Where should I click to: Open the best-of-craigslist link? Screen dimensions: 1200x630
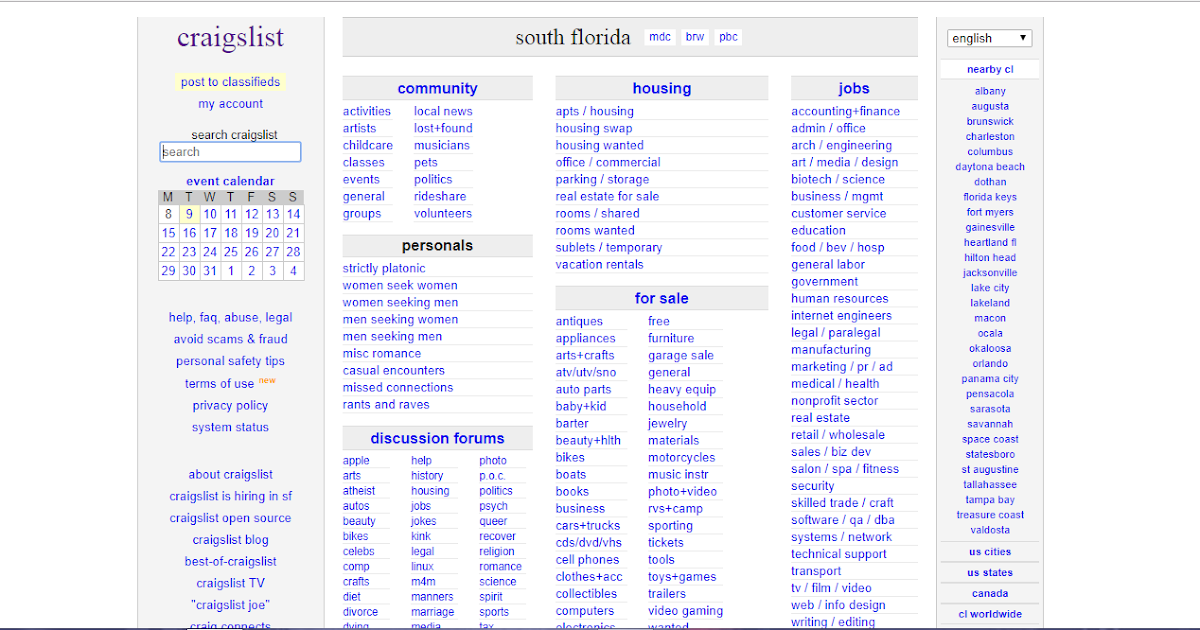click(x=230, y=562)
